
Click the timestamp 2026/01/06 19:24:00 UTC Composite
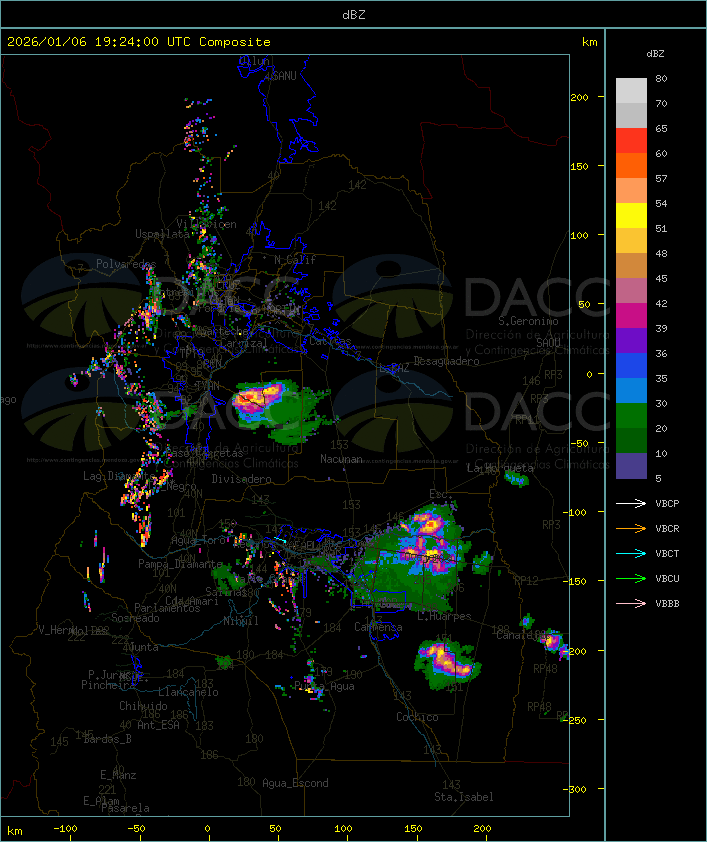pyautogui.click(x=139, y=42)
